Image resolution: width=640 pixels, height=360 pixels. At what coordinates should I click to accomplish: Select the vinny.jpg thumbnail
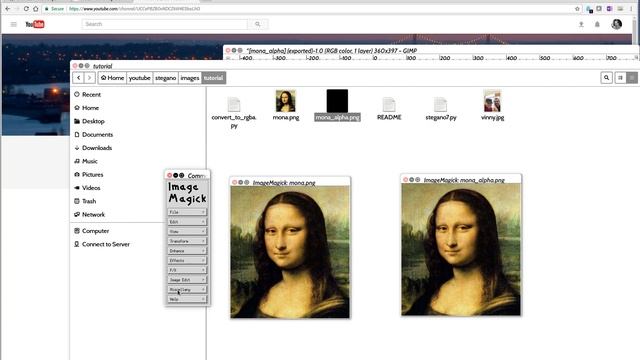[492, 101]
